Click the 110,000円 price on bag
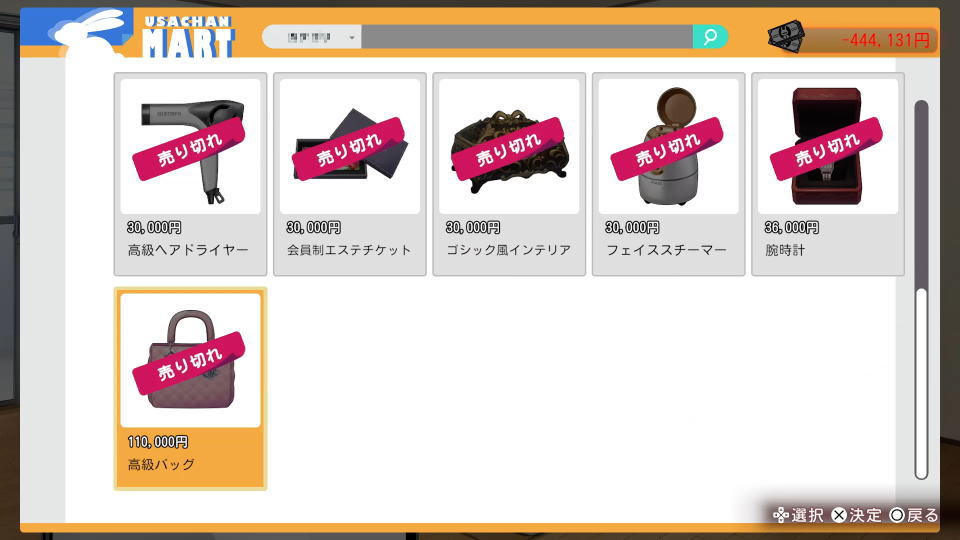This screenshot has width=960, height=540. point(158,442)
